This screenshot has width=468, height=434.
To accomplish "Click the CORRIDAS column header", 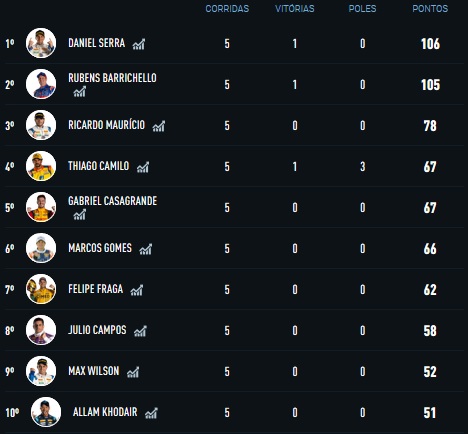I will pos(227,9).
